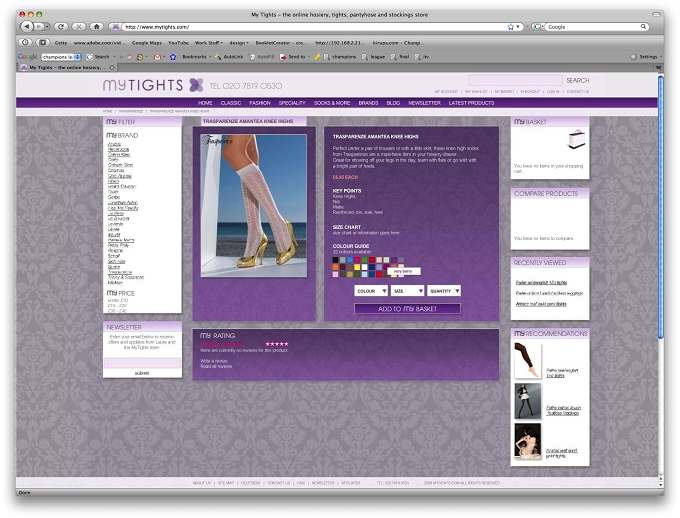Focus the site search input field
The image size is (680, 518).
[x=515, y=80]
